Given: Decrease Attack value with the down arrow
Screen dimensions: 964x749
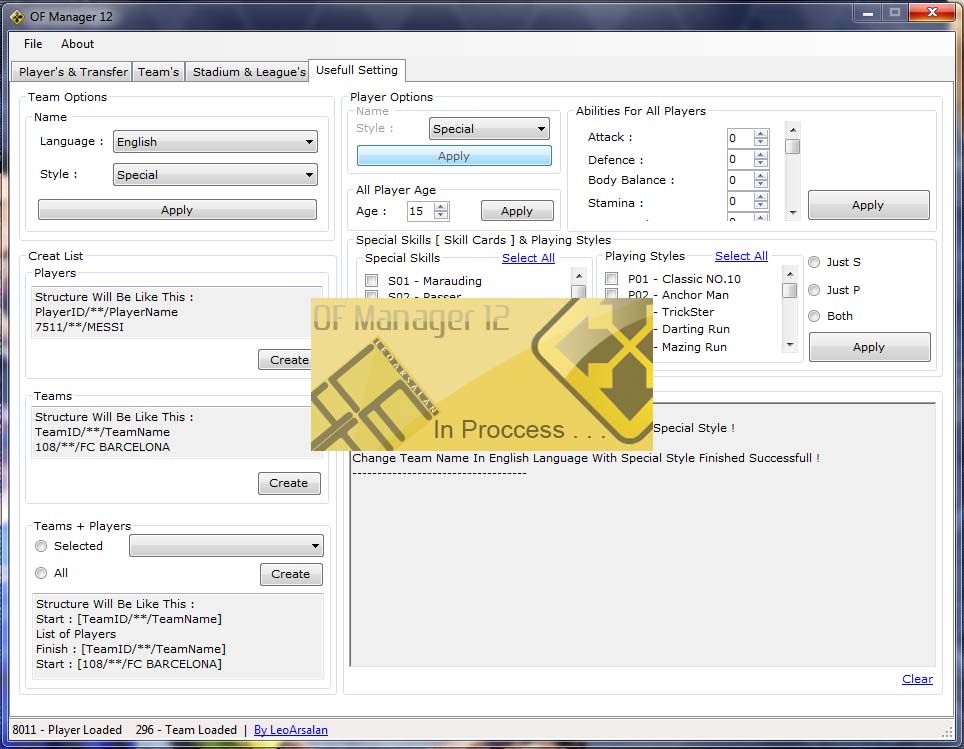Looking at the screenshot, I should 761,143.
